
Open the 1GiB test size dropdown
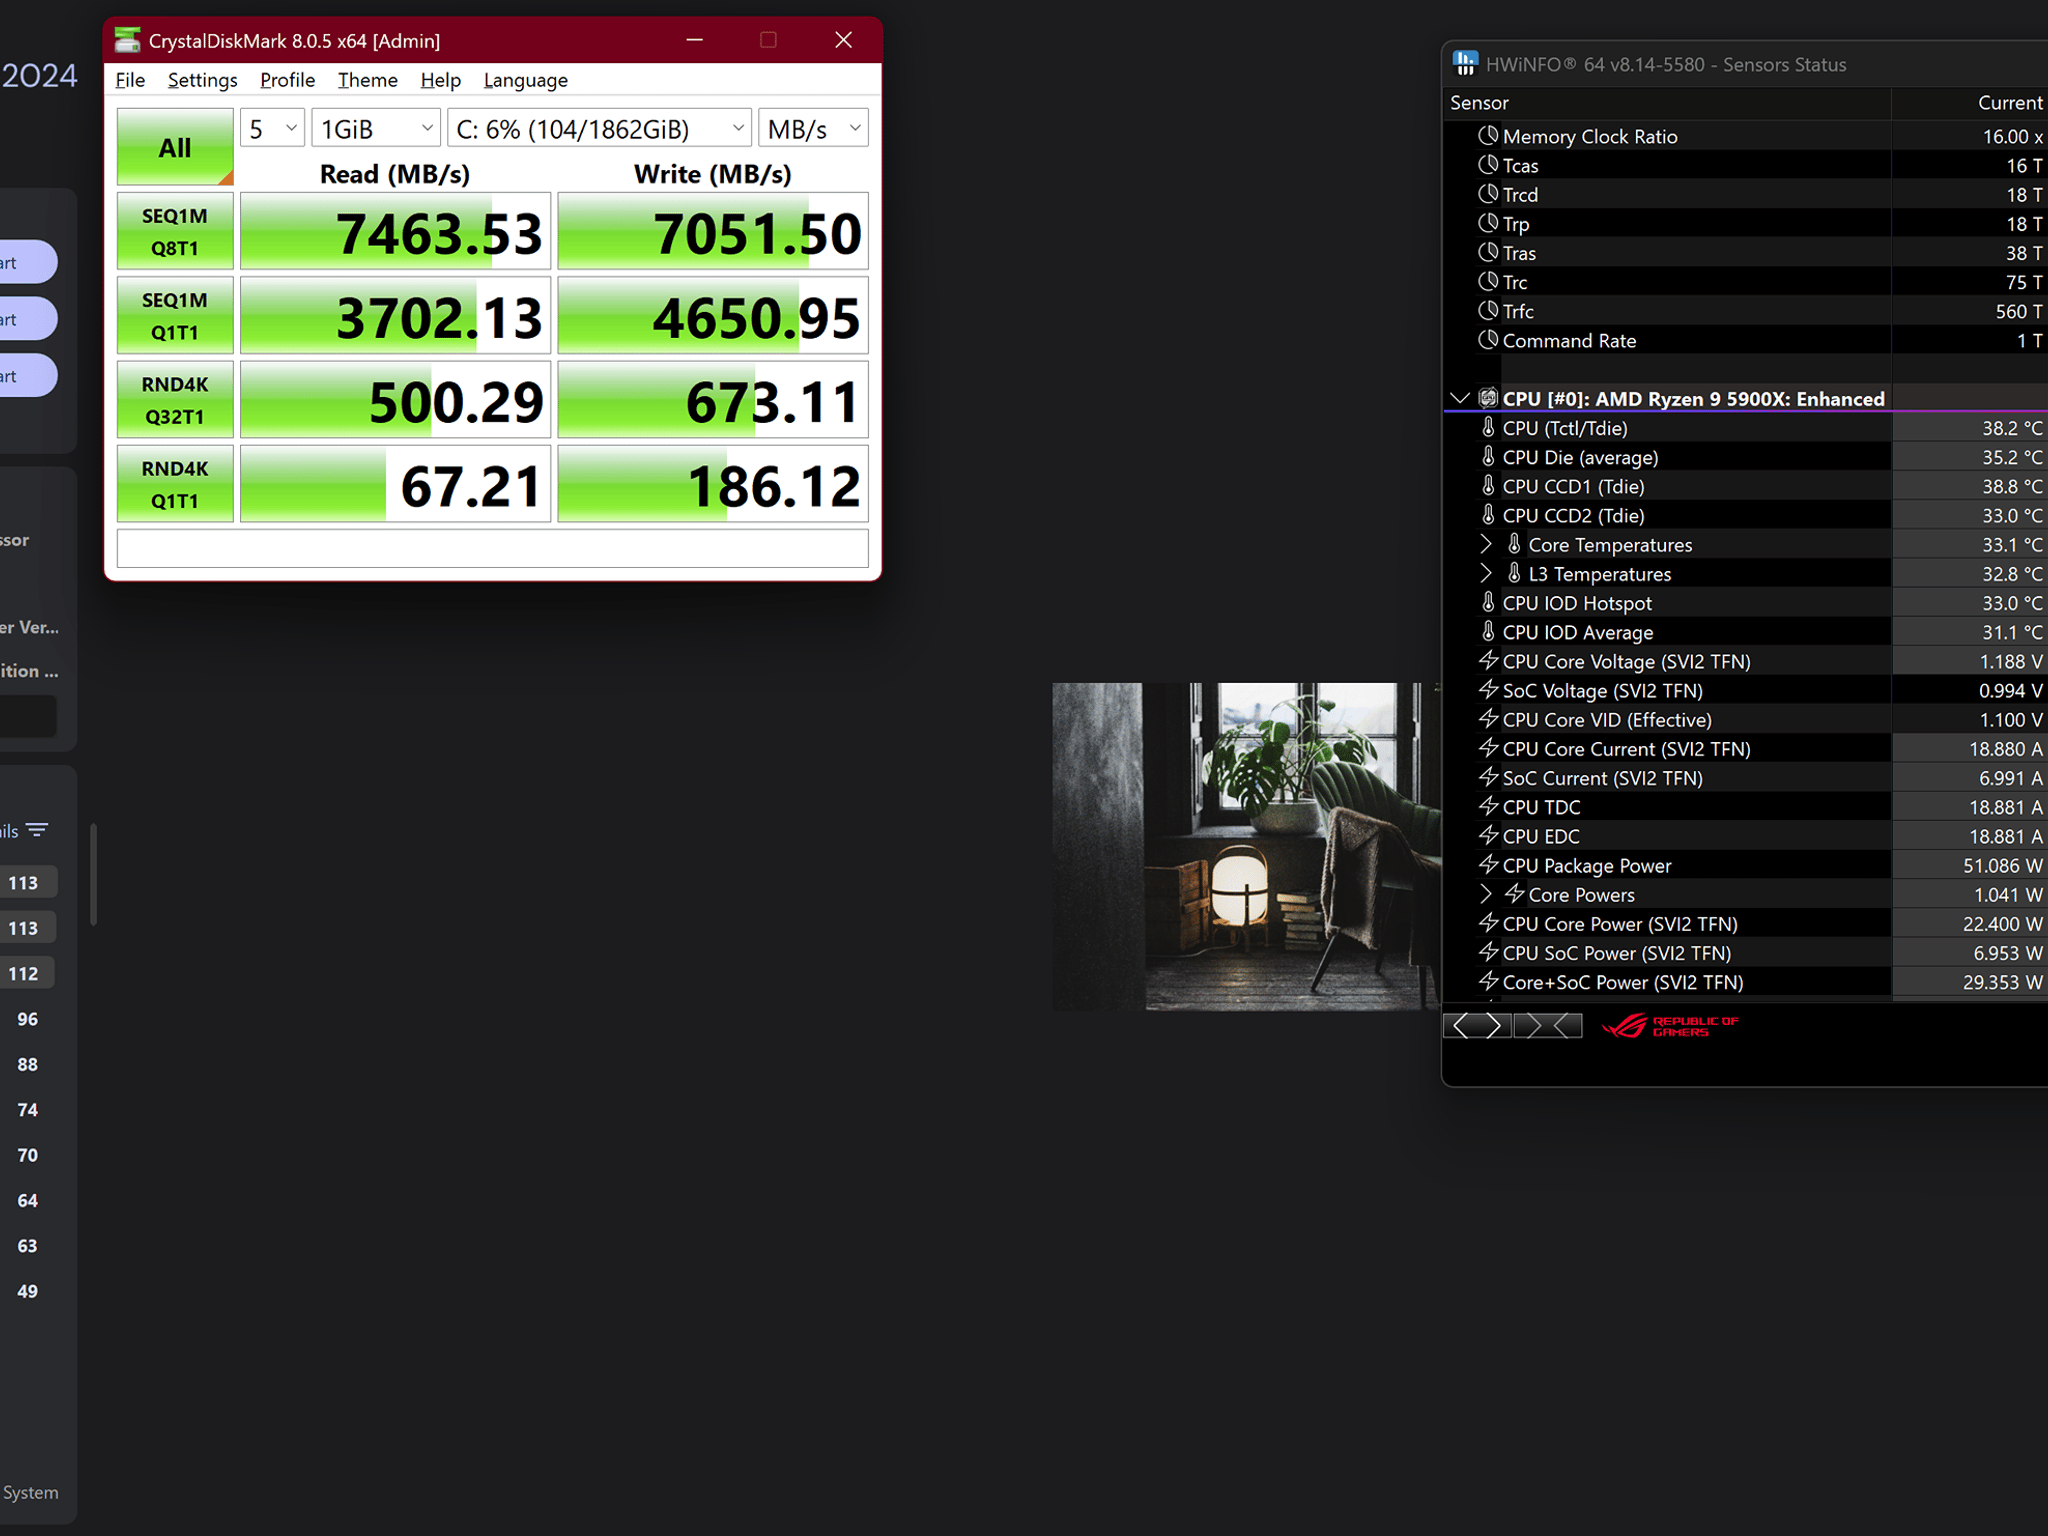[376, 128]
